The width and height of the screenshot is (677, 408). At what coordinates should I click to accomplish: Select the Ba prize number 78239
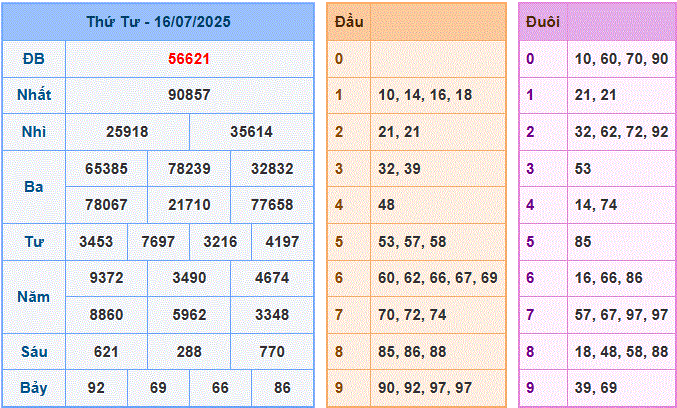[189, 168]
